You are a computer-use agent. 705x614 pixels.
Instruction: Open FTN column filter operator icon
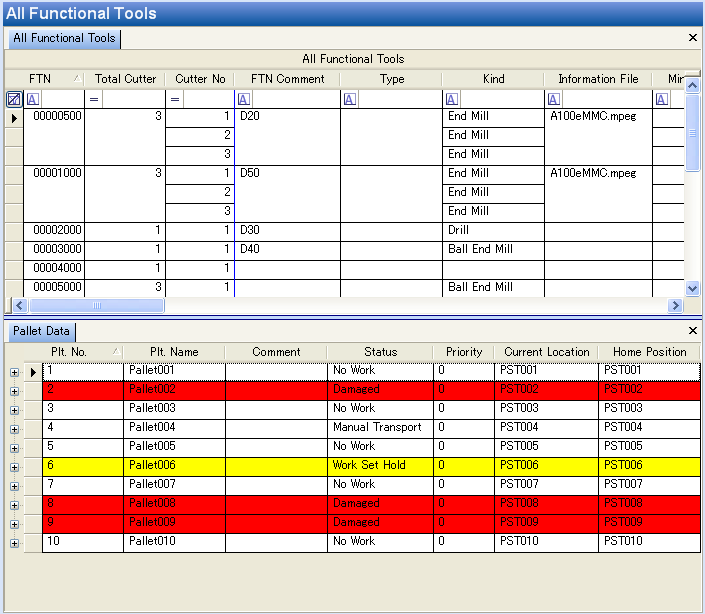33,99
